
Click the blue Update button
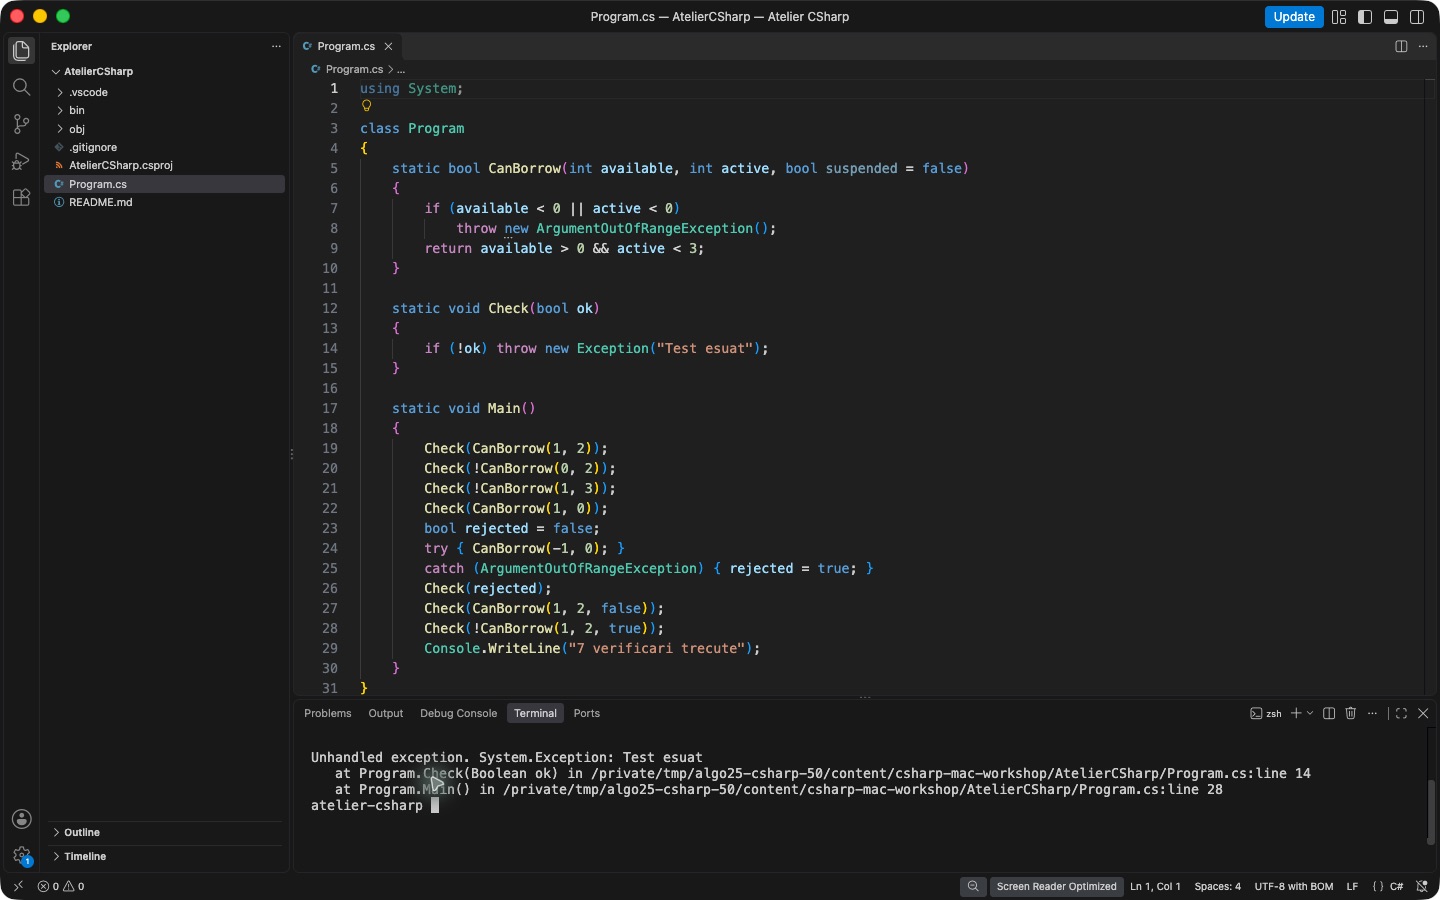point(1294,17)
